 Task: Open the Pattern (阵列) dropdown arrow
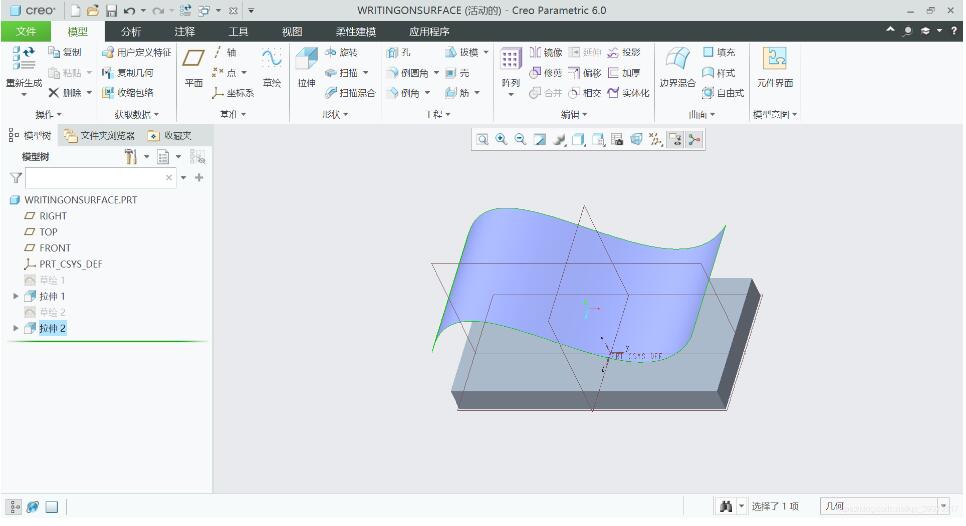pyautogui.click(x=511, y=95)
